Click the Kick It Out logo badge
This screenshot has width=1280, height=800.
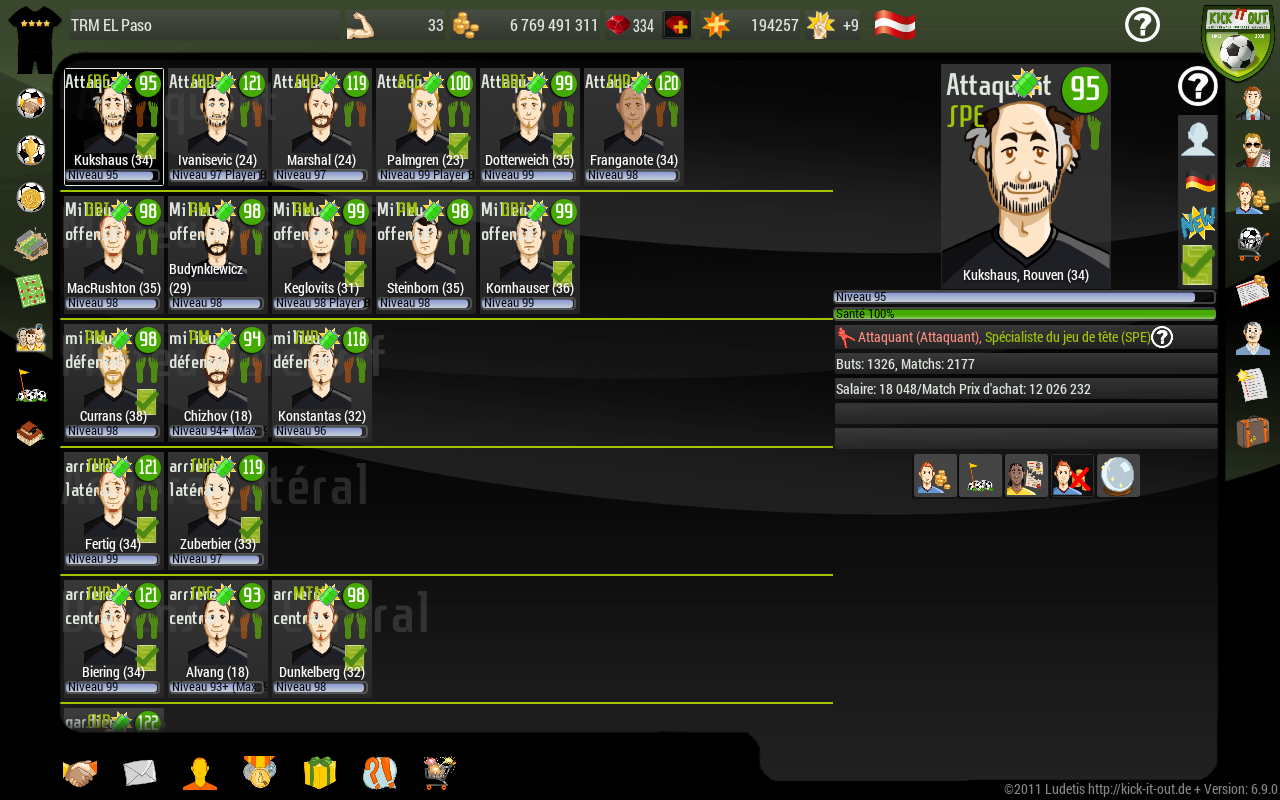point(1238,40)
